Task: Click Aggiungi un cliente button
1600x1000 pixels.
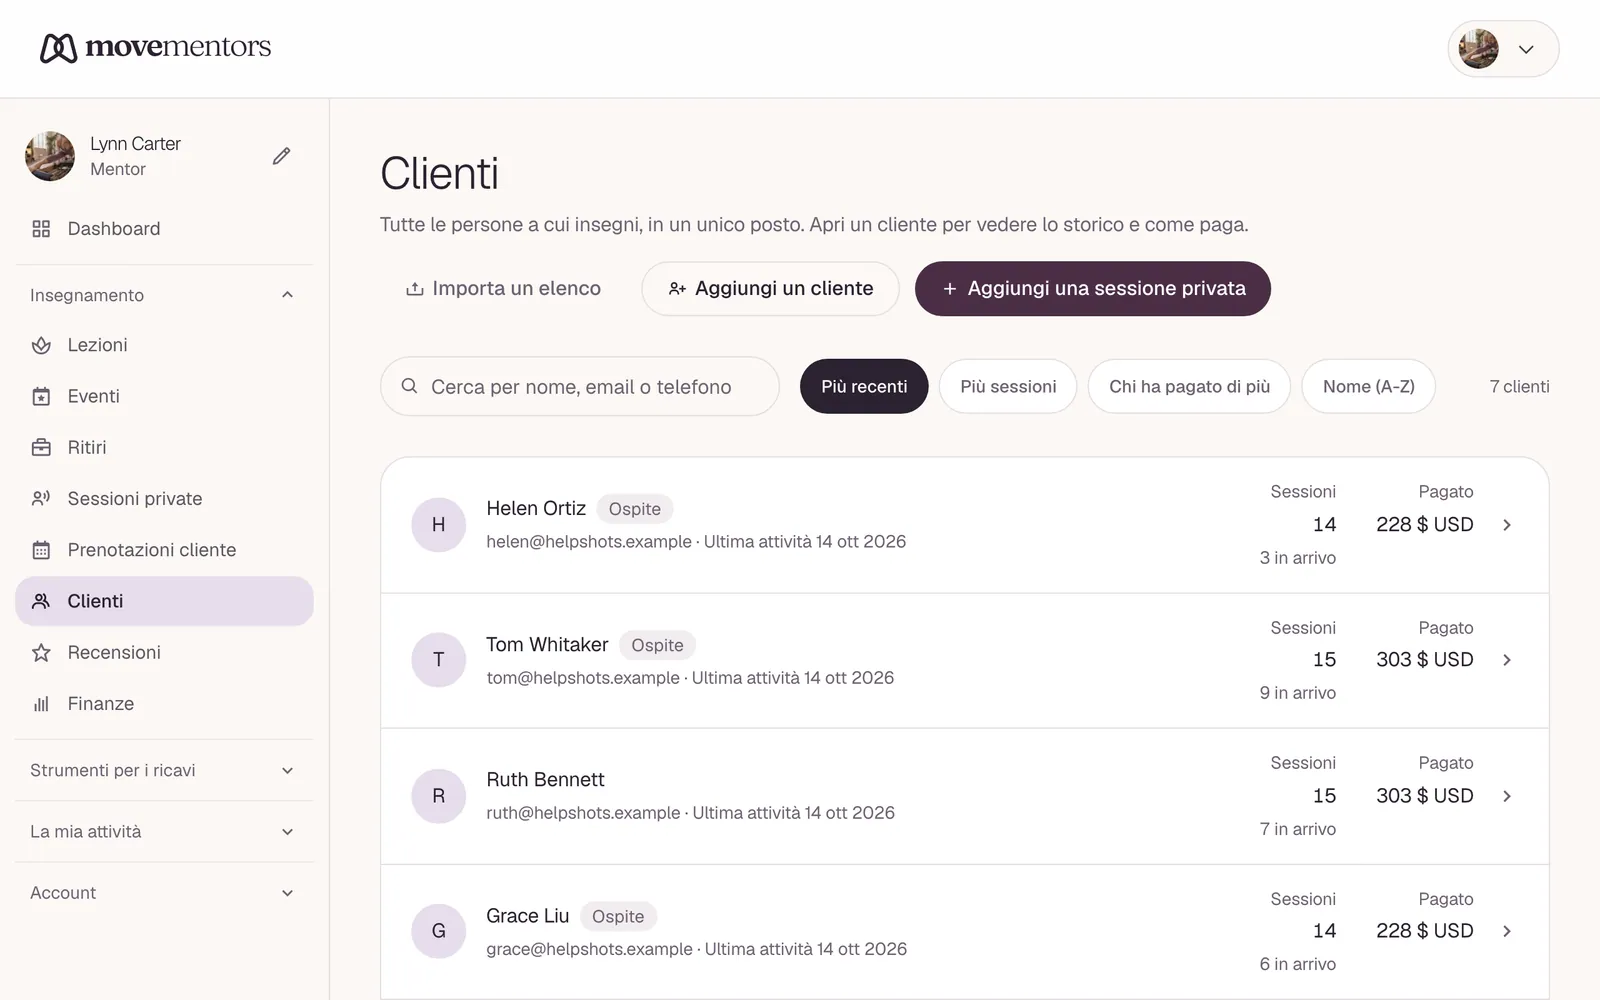Action: pos(770,289)
